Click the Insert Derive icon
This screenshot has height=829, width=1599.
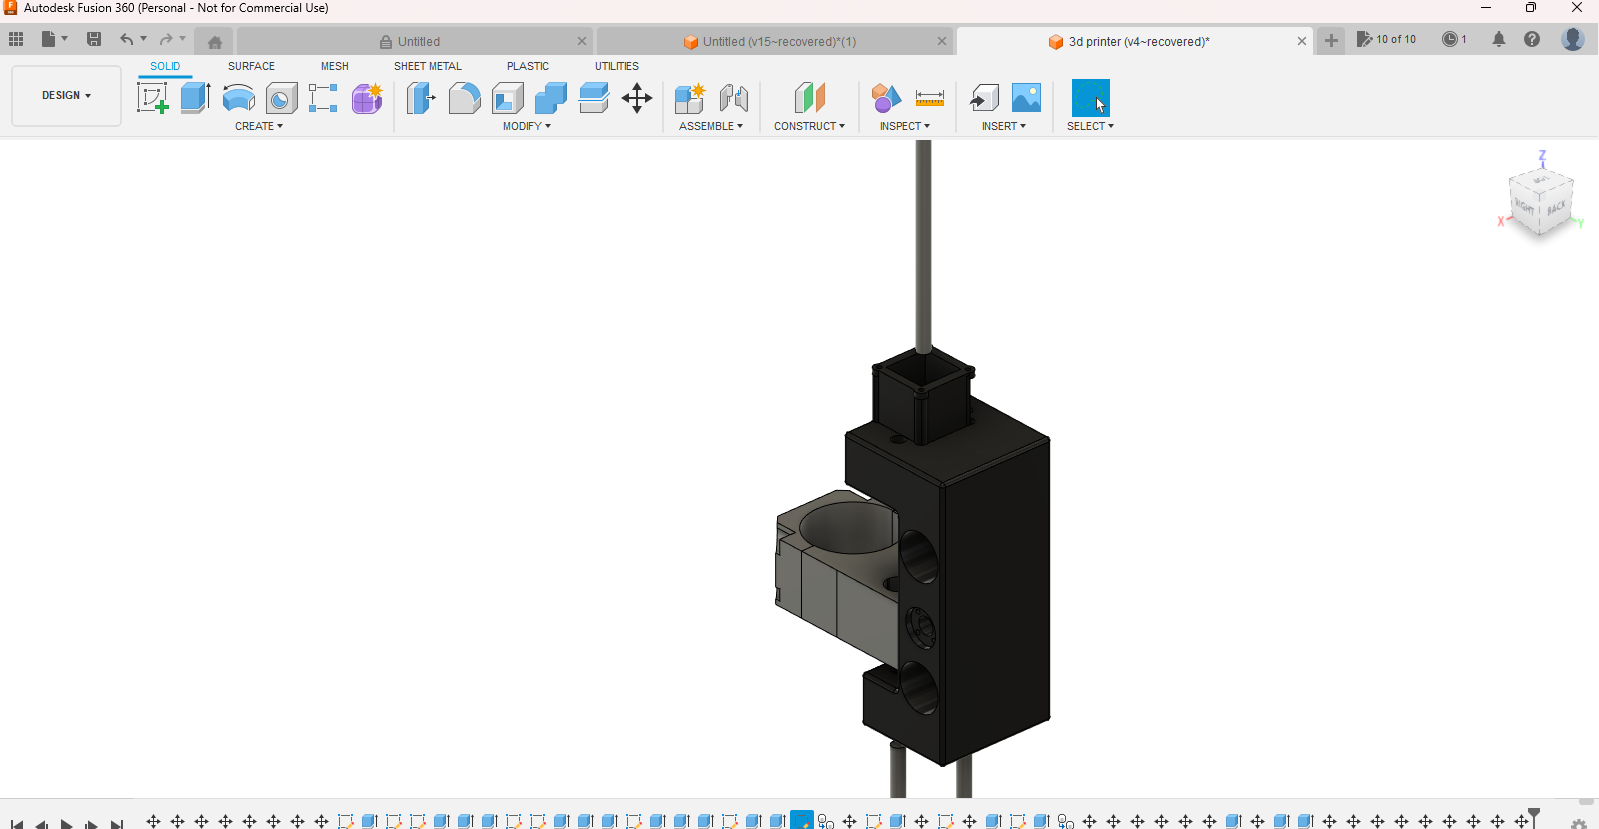(x=984, y=98)
